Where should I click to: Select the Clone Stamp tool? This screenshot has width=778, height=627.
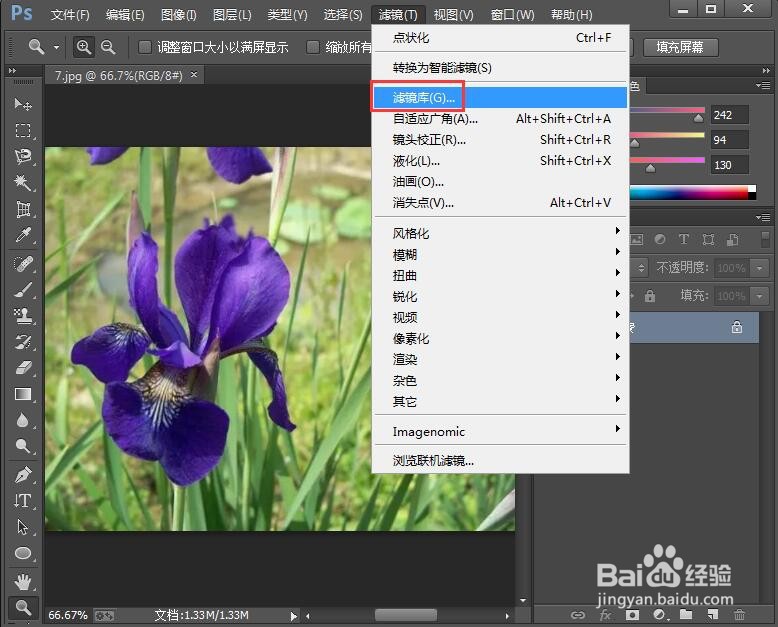[x=23, y=316]
